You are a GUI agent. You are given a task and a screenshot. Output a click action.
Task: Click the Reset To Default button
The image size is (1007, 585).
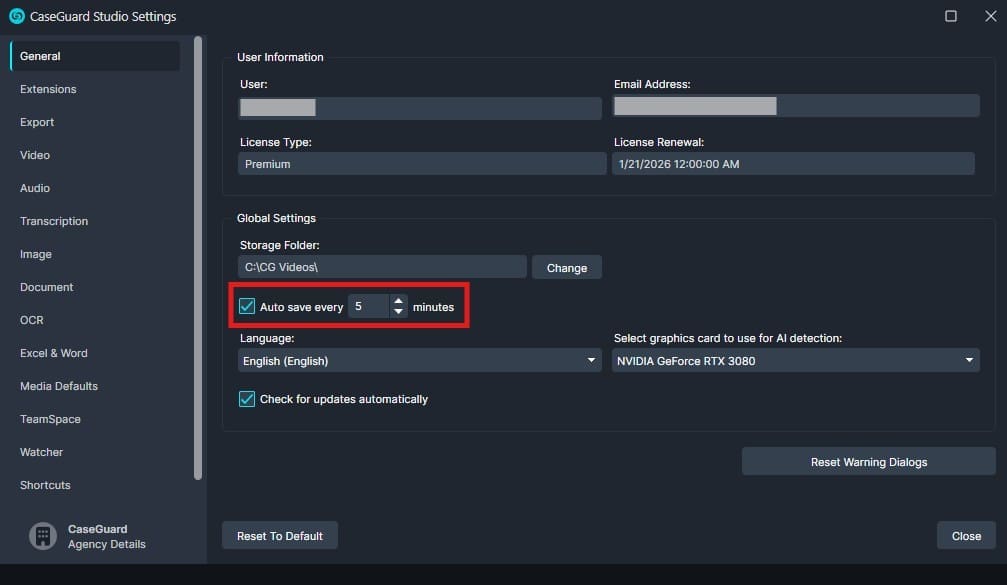point(279,535)
